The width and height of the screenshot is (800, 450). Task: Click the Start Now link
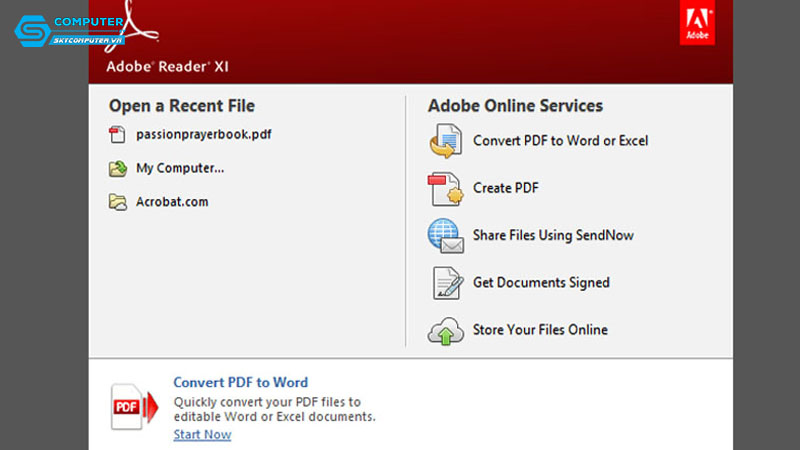[202, 435]
